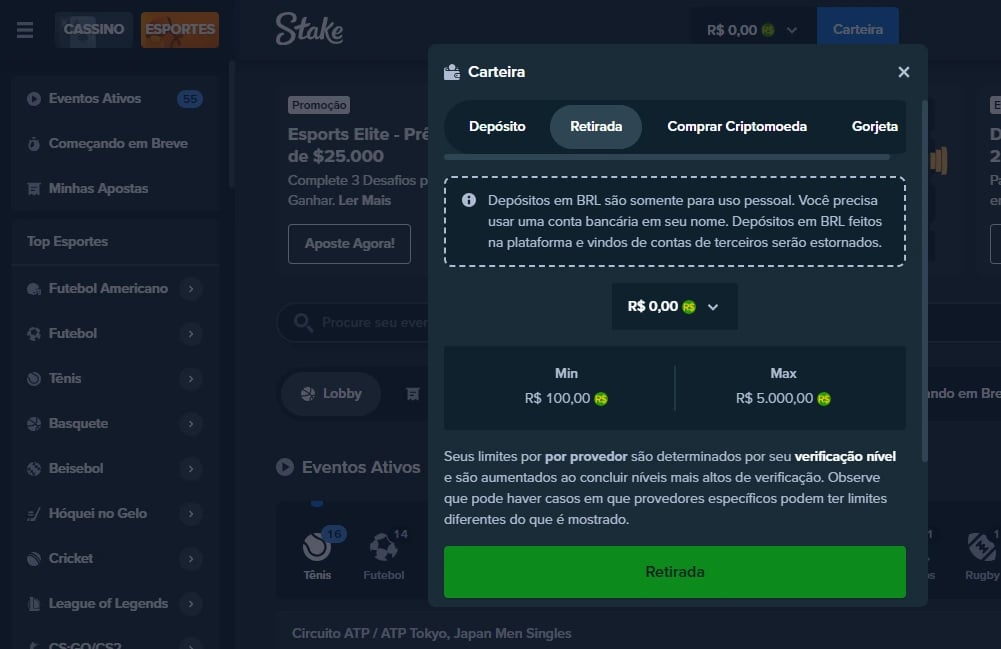Viewport: 1001px width, 649px height.
Task: Click the wallet icon beside Carteira title
Action: point(452,72)
